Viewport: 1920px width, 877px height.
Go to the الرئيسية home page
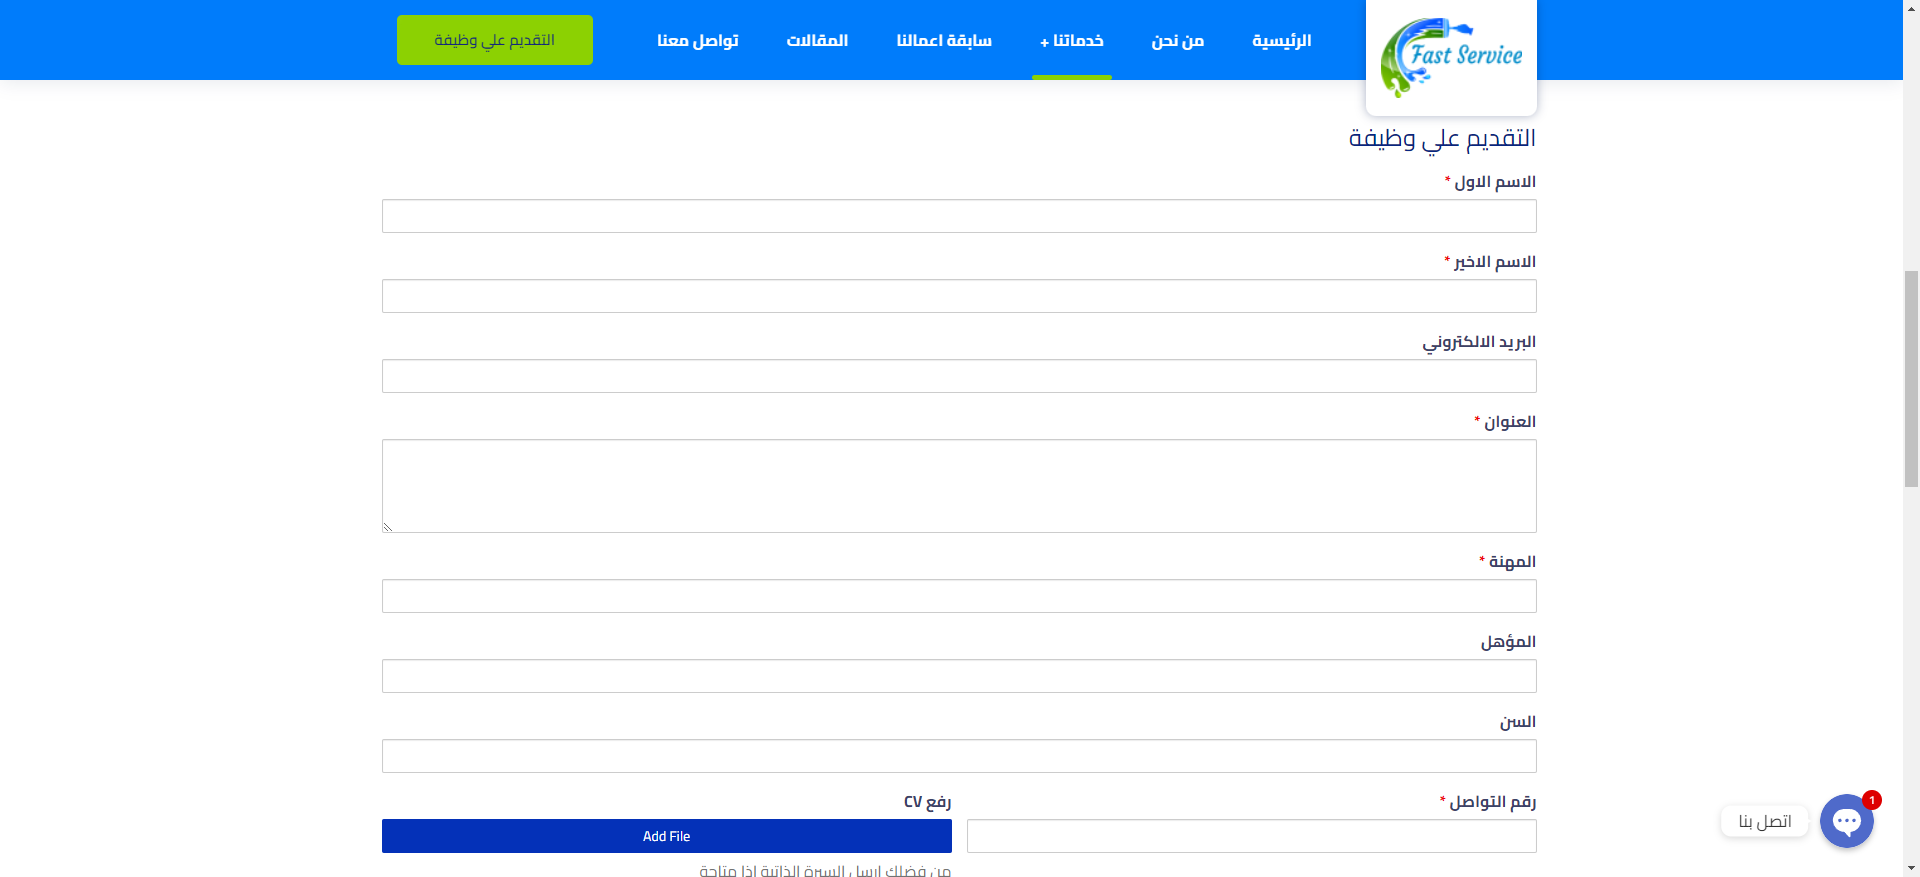pos(1281,40)
